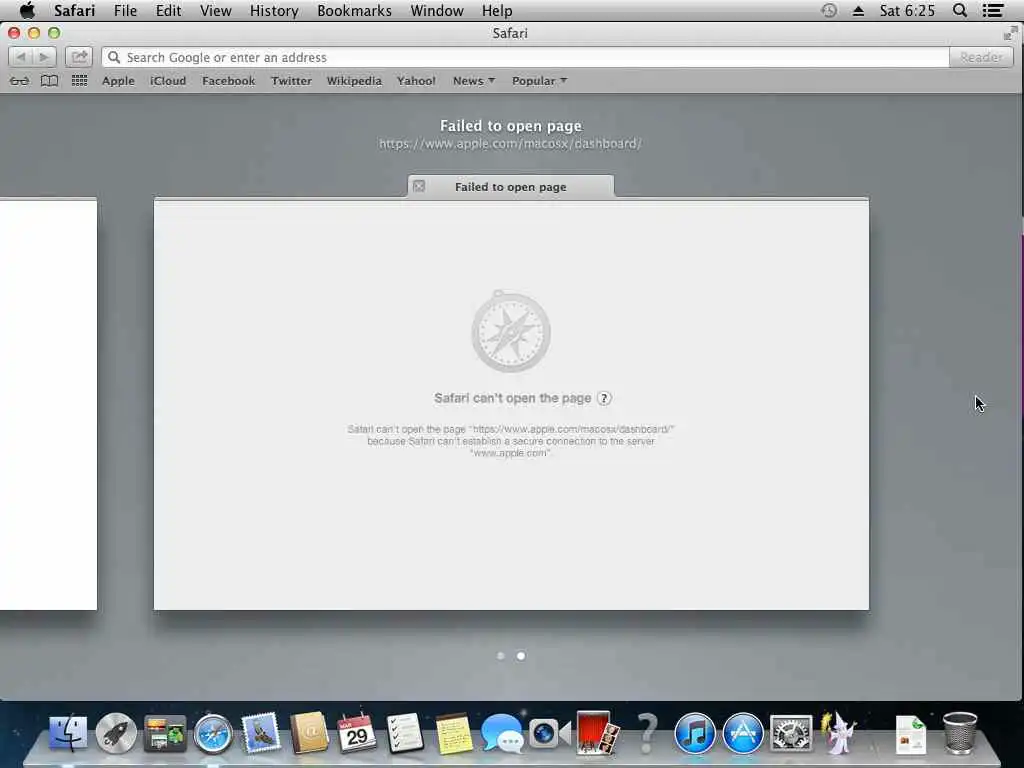Open the View menu
The height and width of the screenshot is (768, 1024).
(216, 10)
